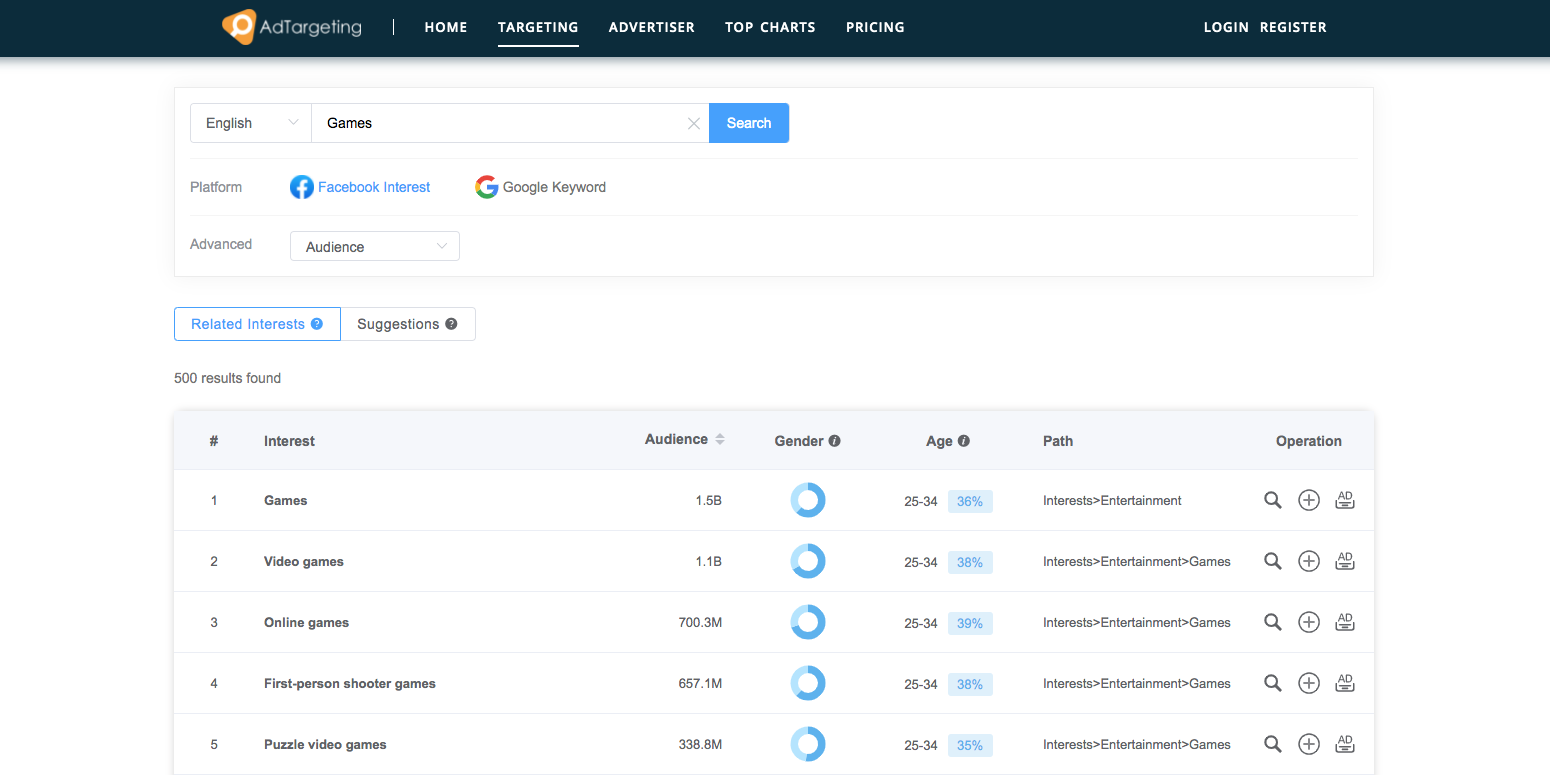Click the AD icon in Games row
The width and height of the screenshot is (1550, 775).
pyautogui.click(x=1345, y=500)
